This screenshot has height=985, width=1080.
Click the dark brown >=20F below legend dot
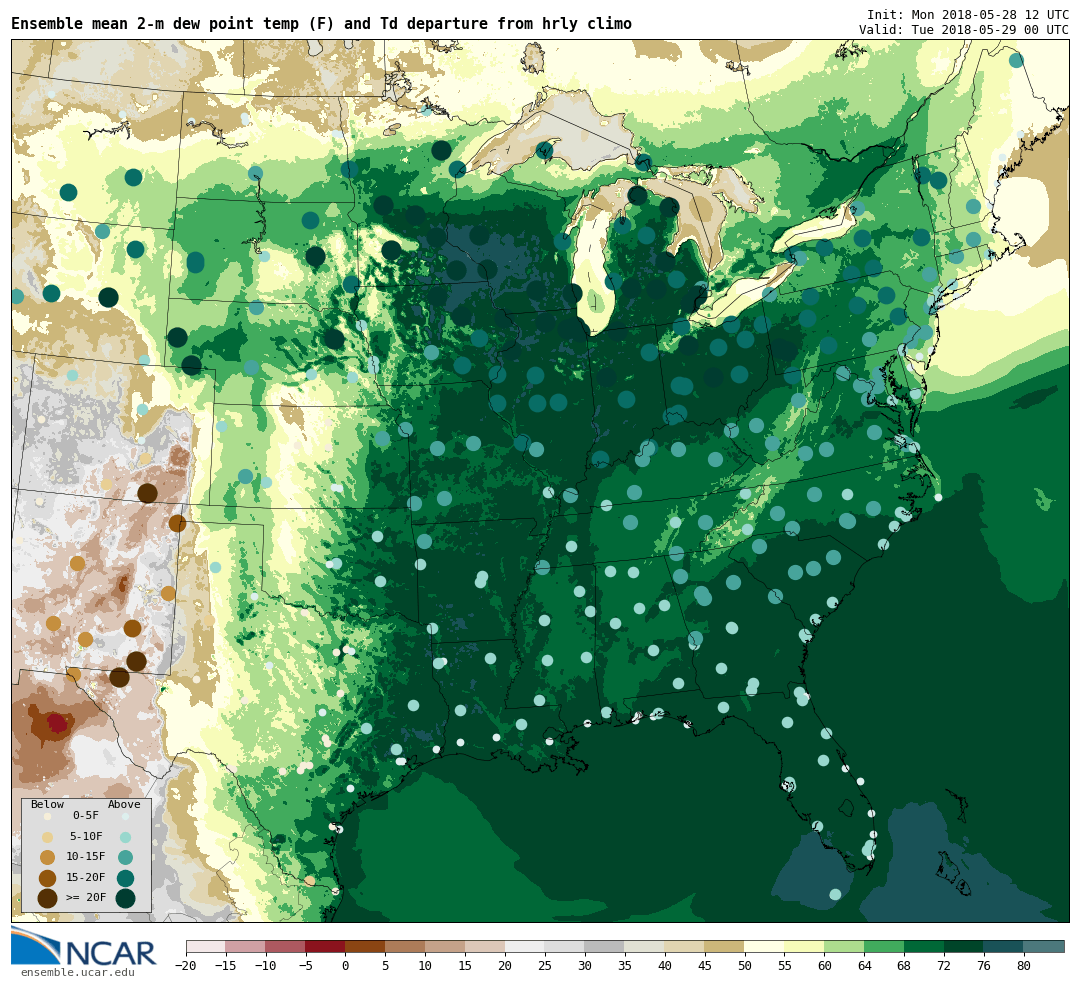click(48, 898)
